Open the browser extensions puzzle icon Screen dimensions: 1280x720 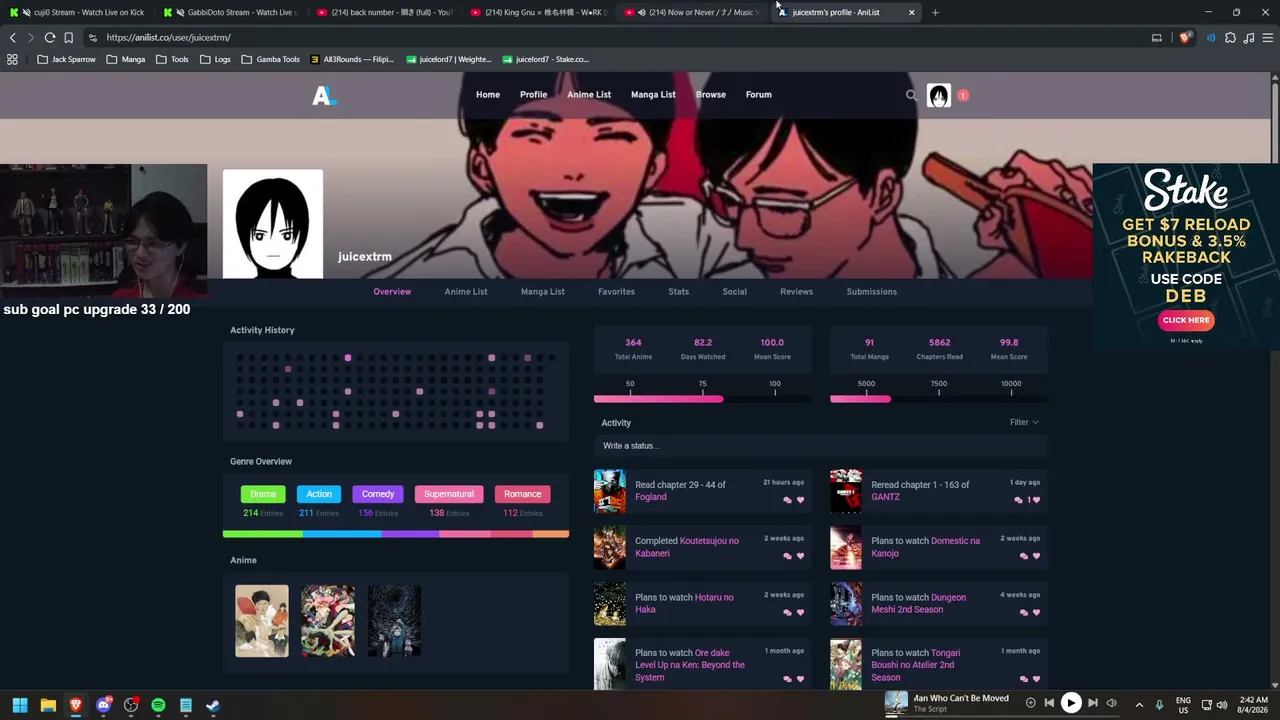tap(1230, 38)
